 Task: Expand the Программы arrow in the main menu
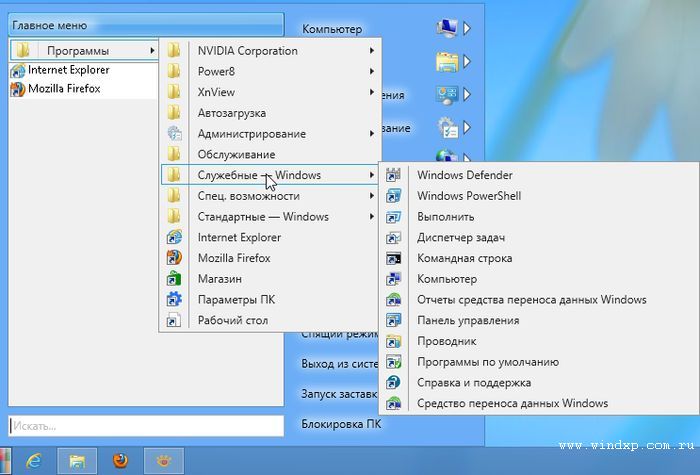152,50
